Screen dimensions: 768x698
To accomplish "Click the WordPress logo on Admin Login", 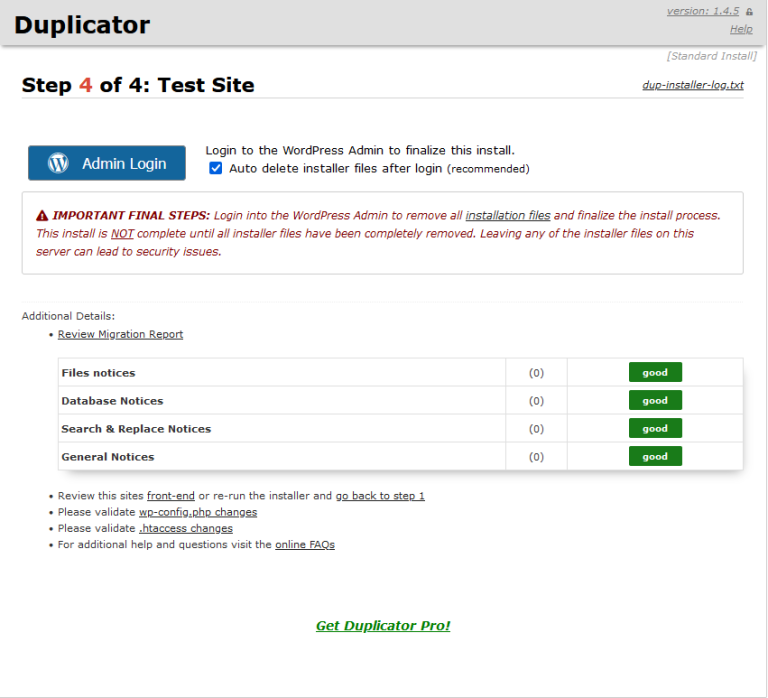I will point(58,163).
